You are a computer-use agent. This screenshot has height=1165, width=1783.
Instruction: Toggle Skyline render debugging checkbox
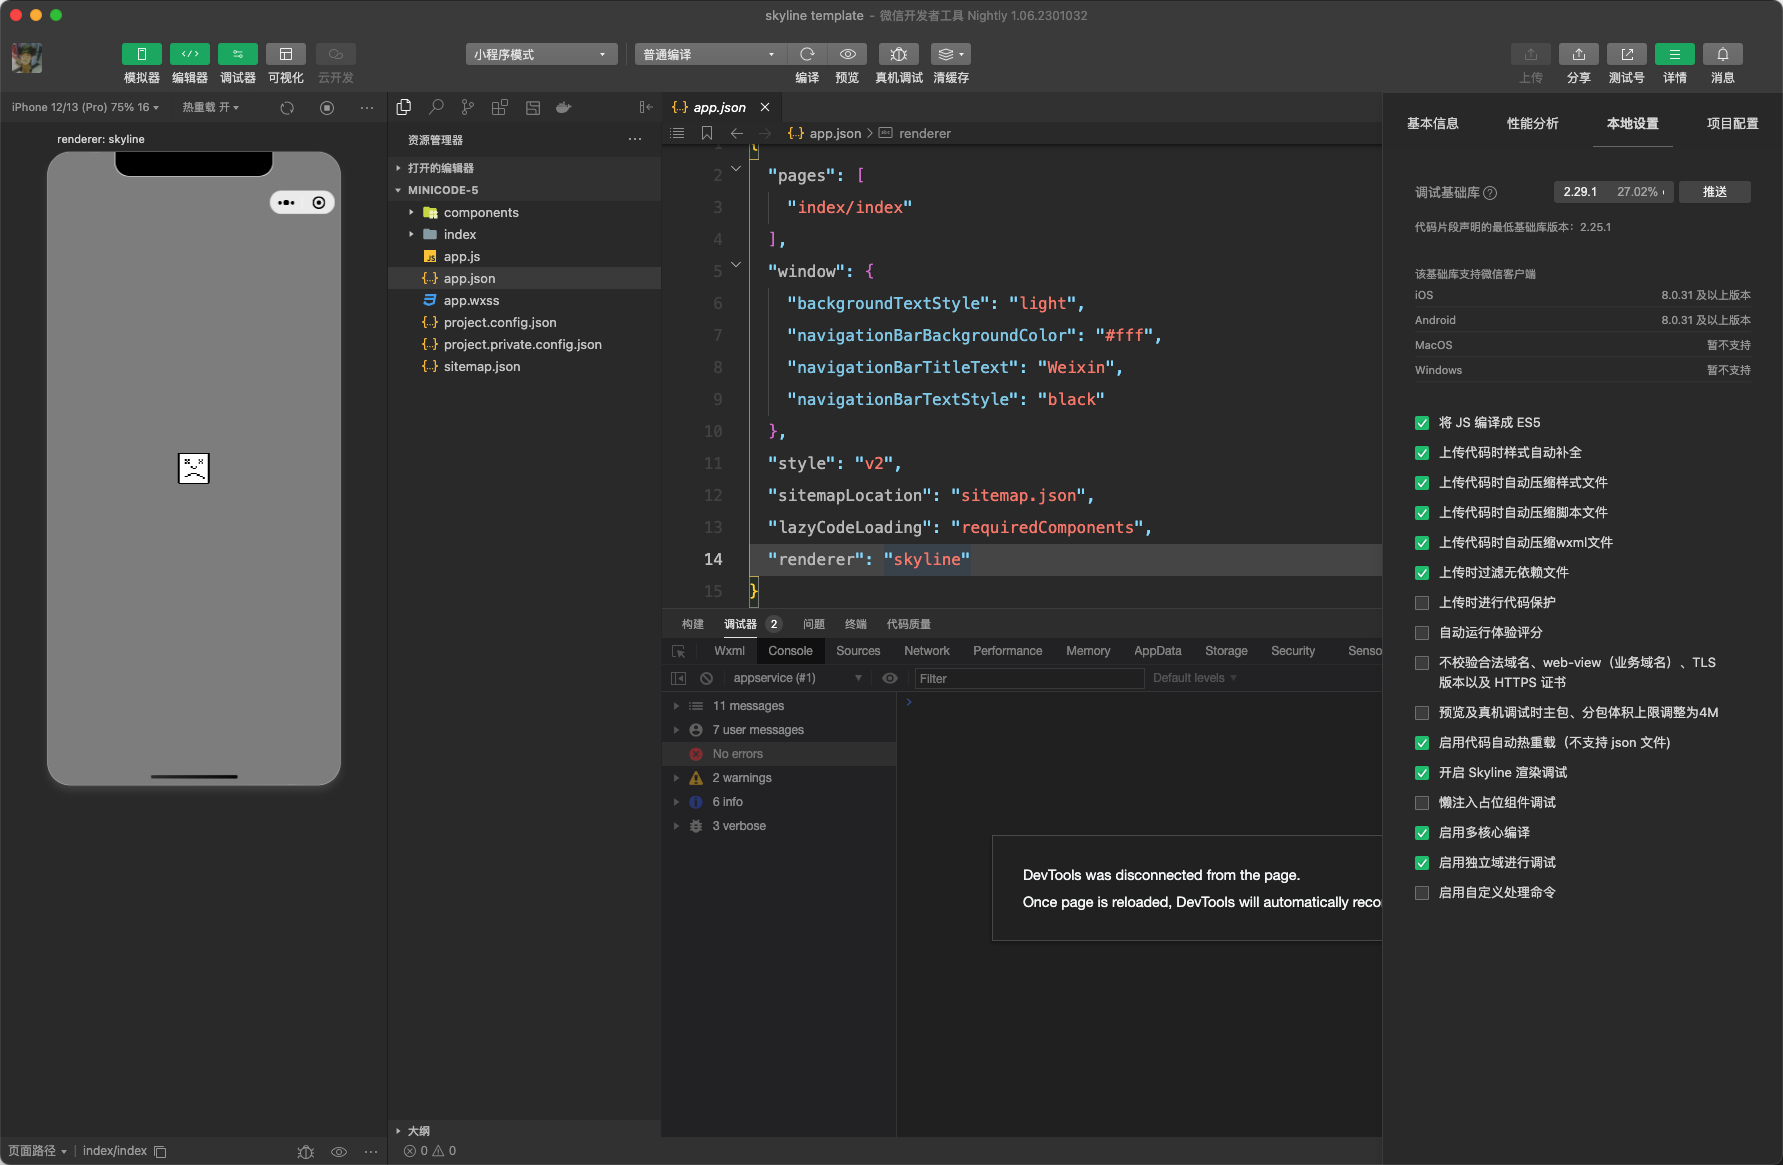click(x=1422, y=773)
